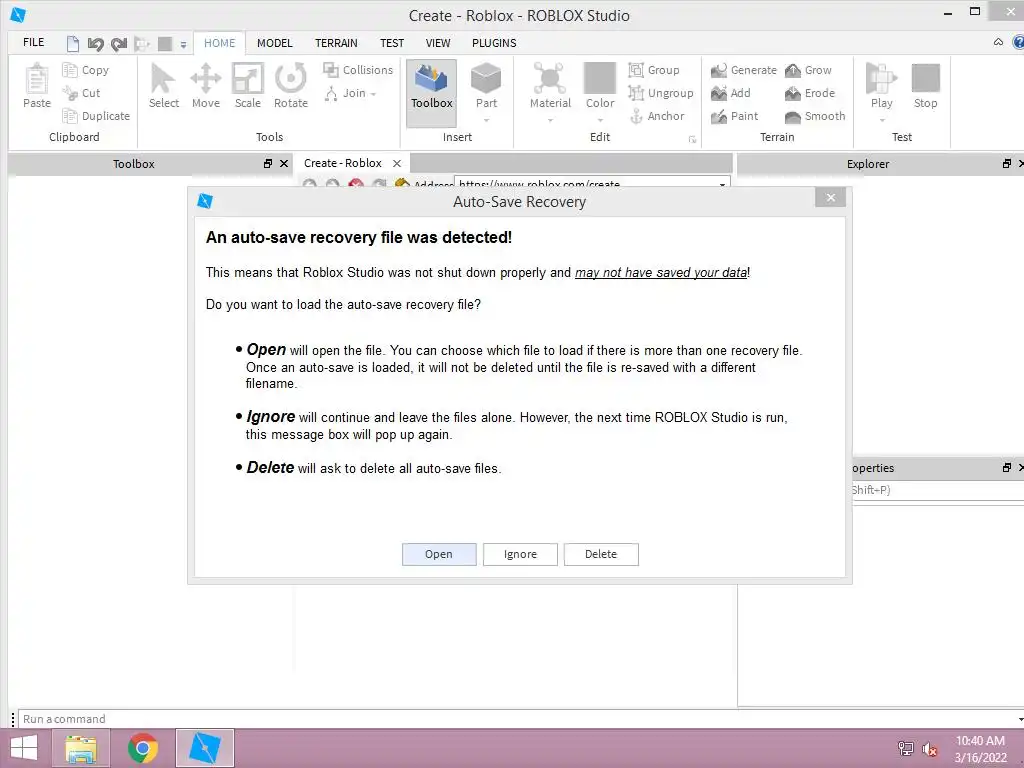Click Ungroup in the Edit section
Screen dimensions: 1024x768
click(661, 93)
